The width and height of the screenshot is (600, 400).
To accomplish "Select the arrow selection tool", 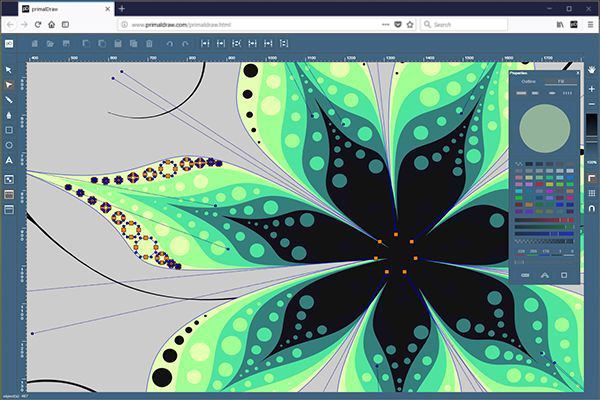I will (9, 70).
